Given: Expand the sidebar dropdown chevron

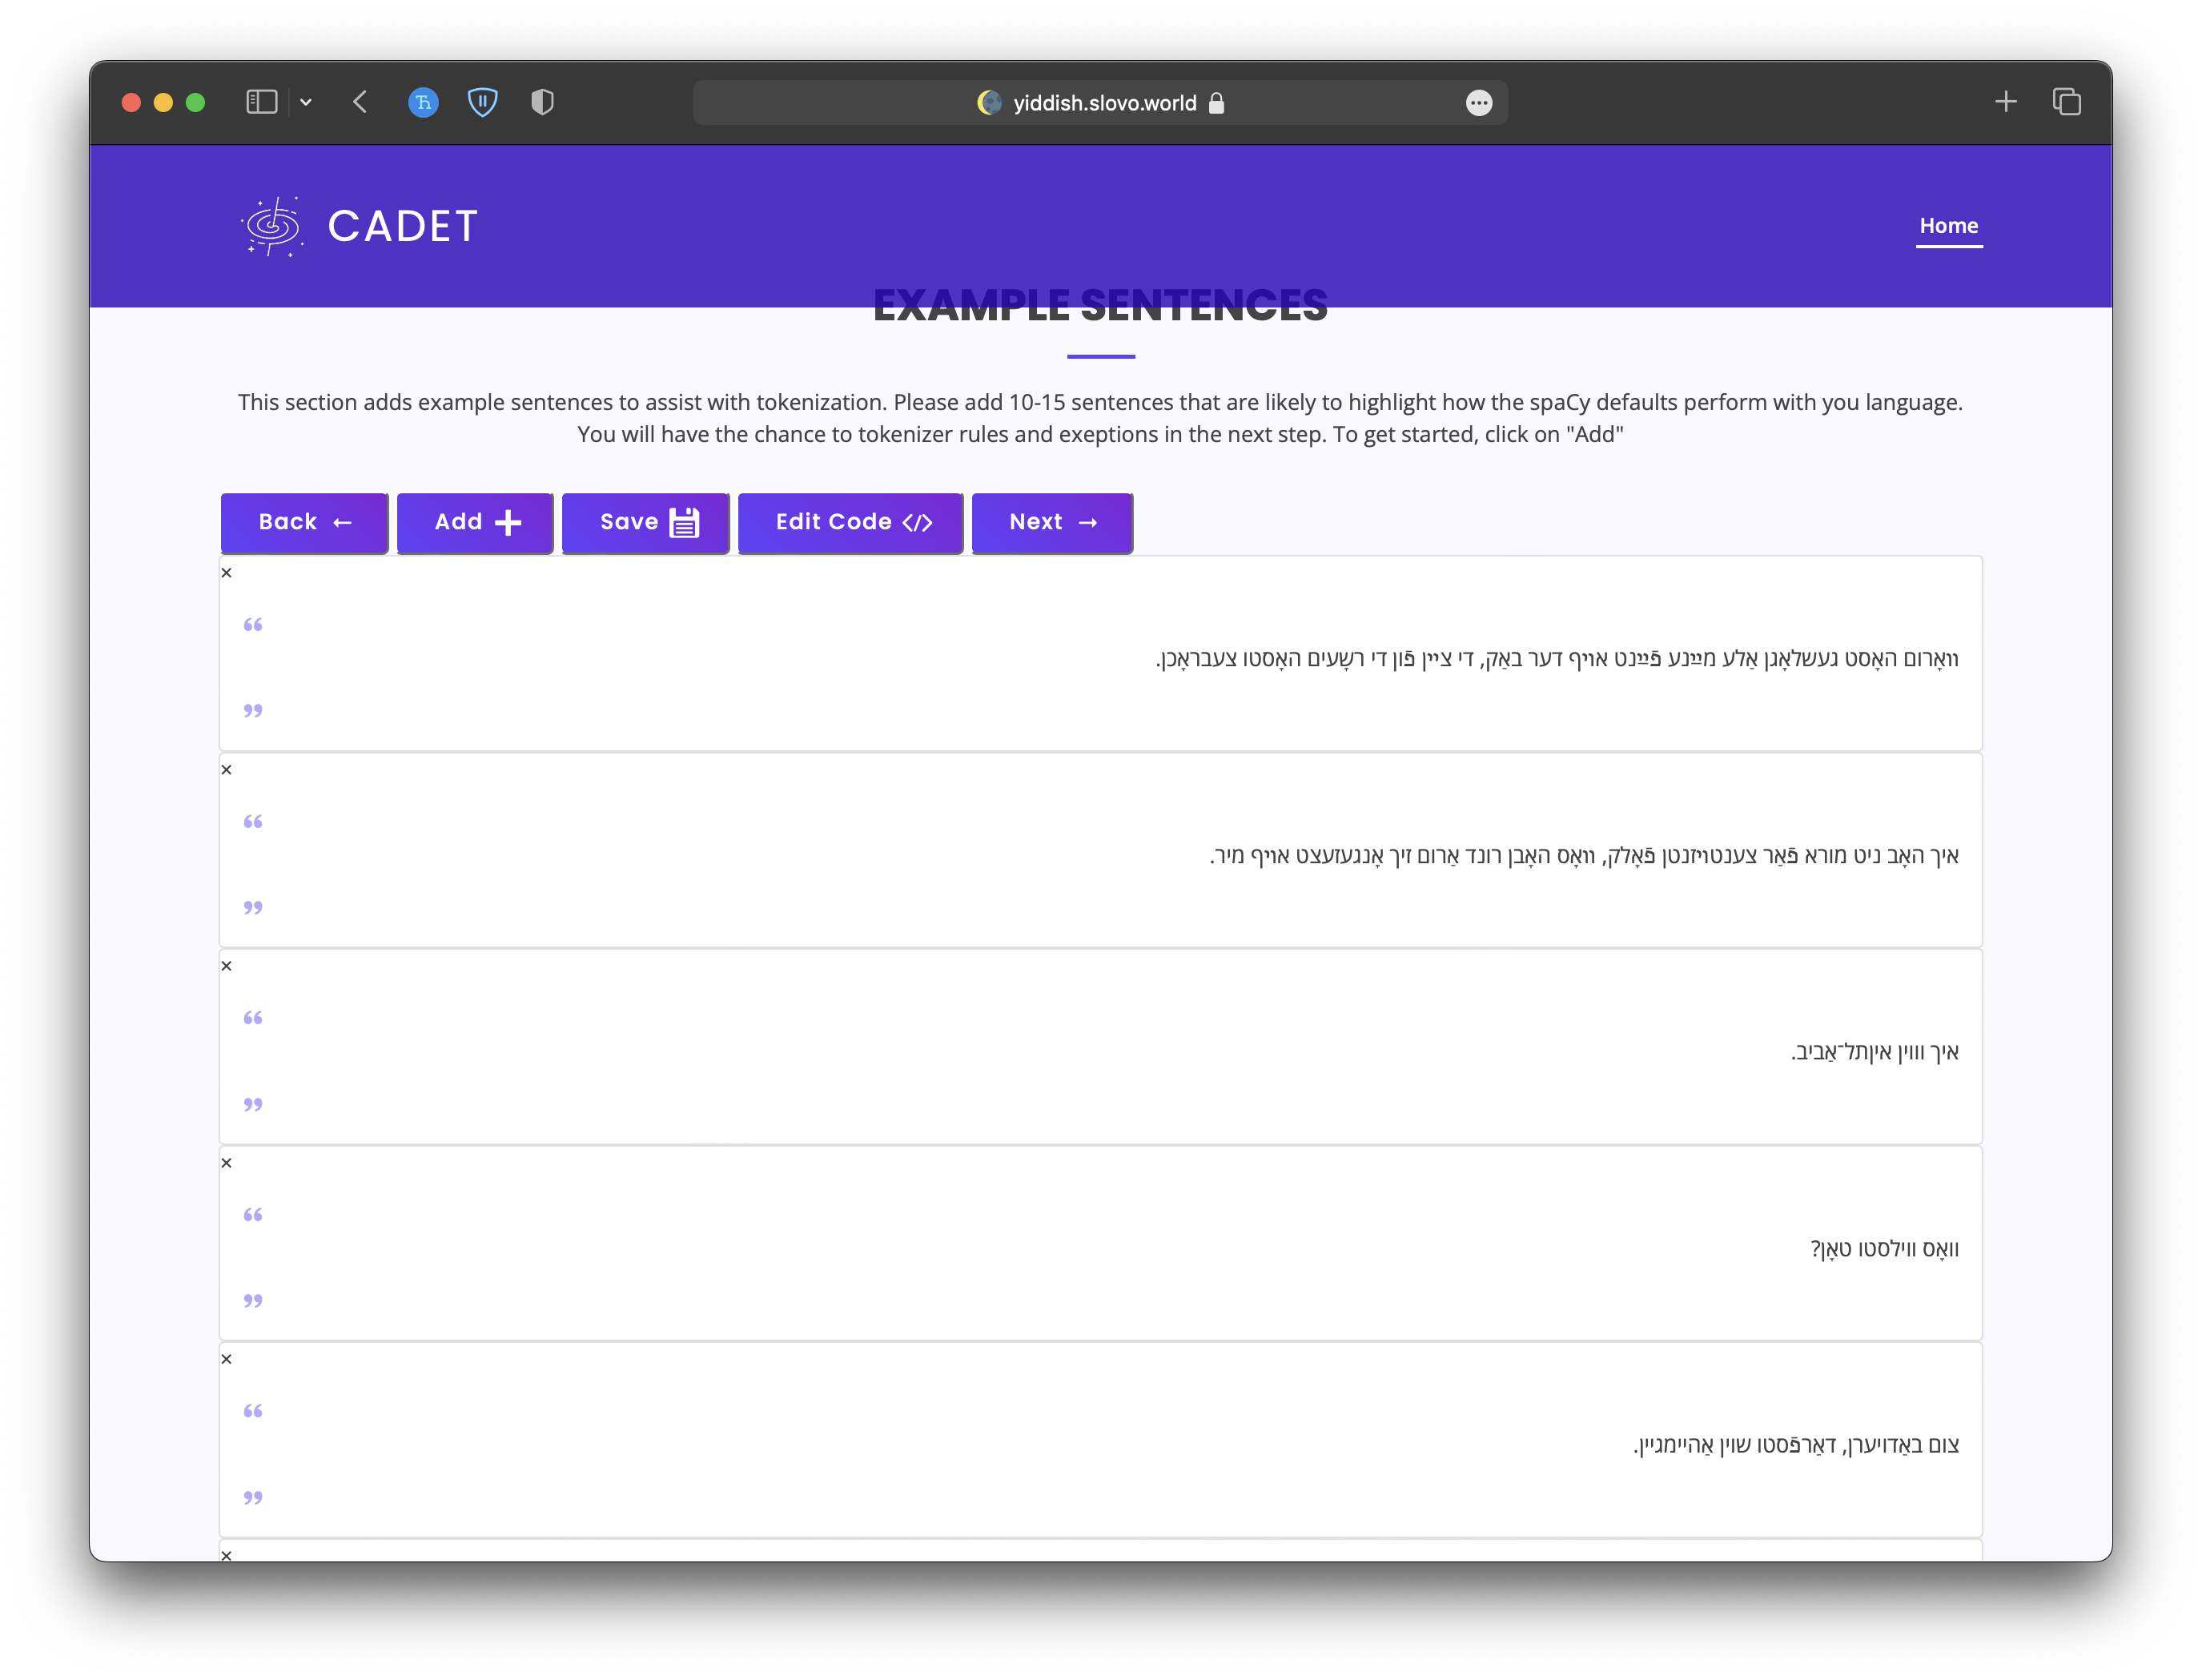Looking at the screenshot, I should click(306, 102).
